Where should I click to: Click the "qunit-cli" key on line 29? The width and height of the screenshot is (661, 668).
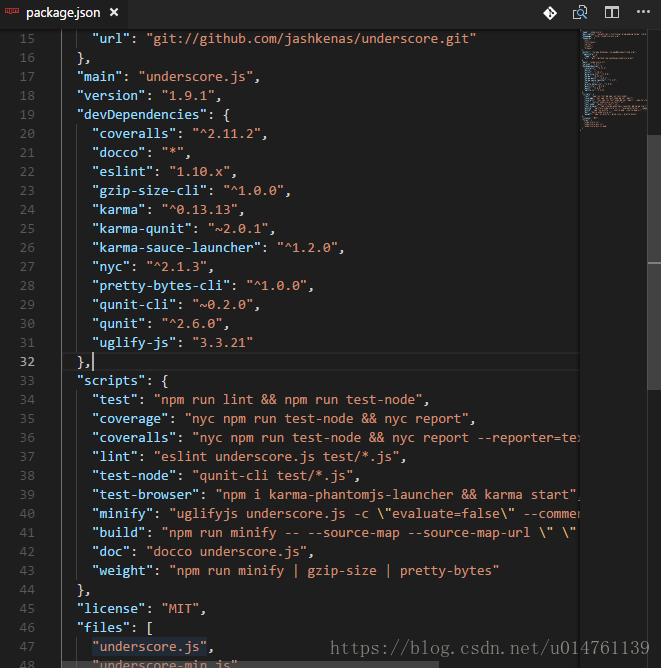[134, 305]
